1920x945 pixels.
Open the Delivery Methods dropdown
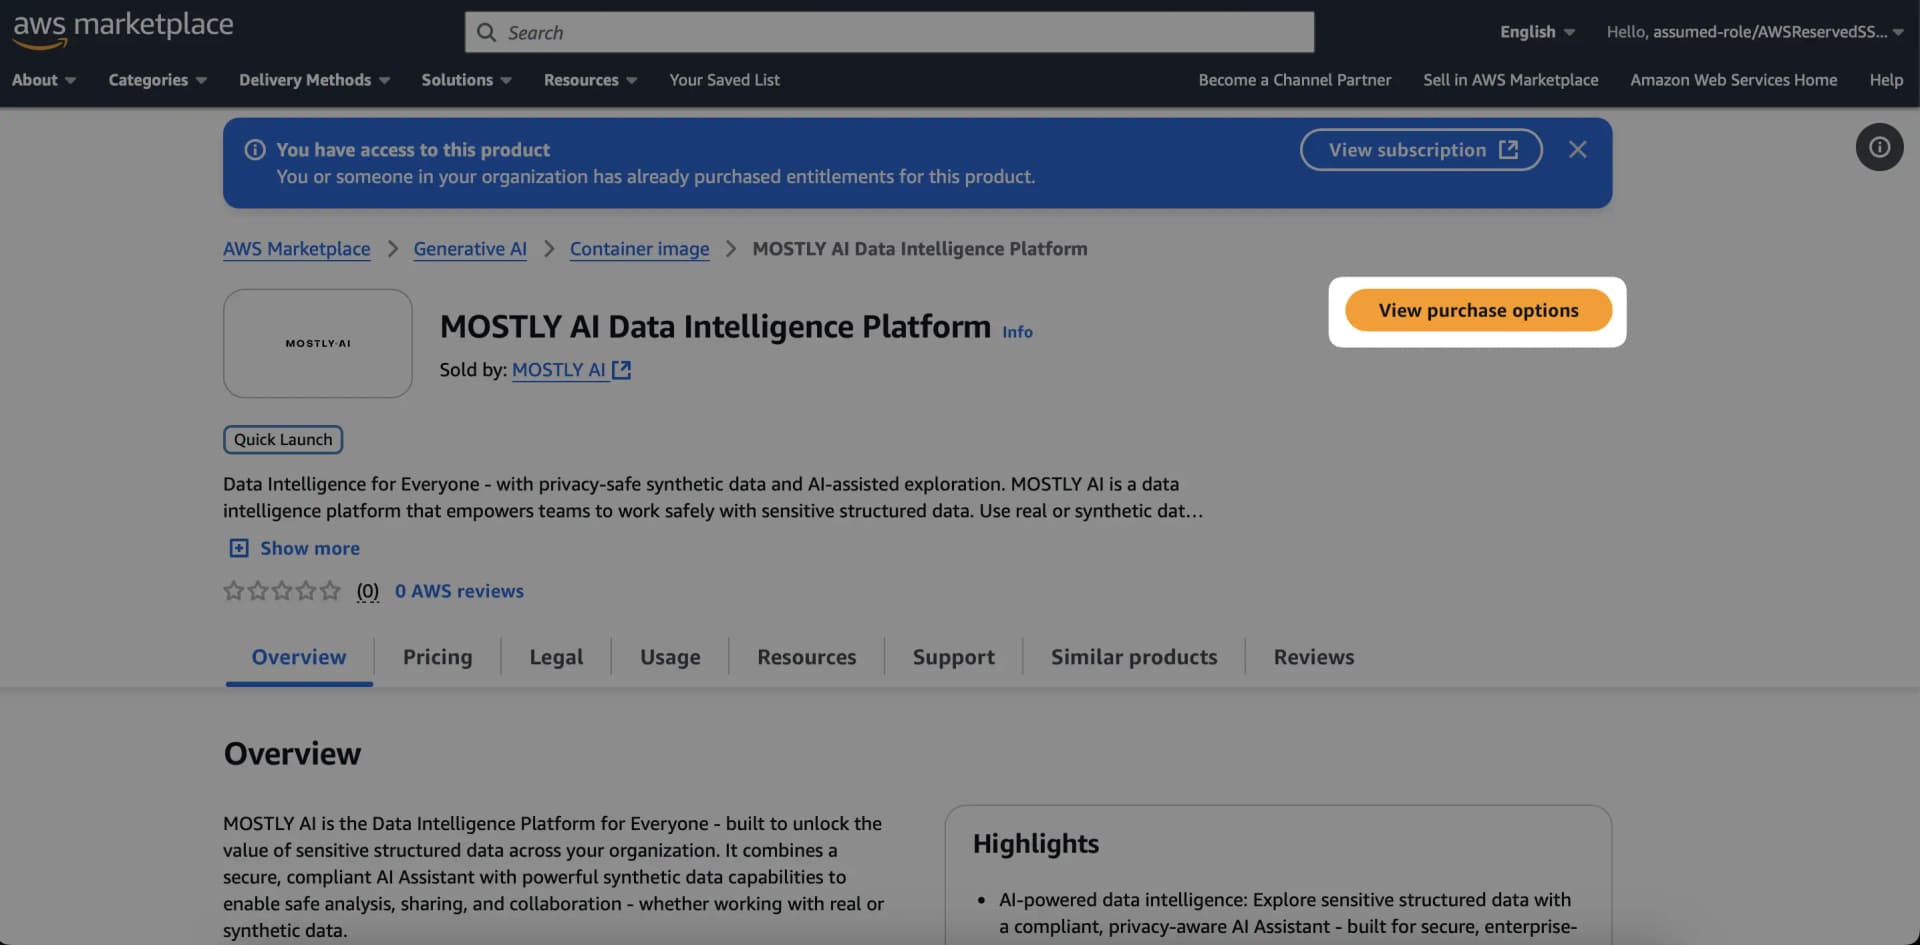click(314, 80)
